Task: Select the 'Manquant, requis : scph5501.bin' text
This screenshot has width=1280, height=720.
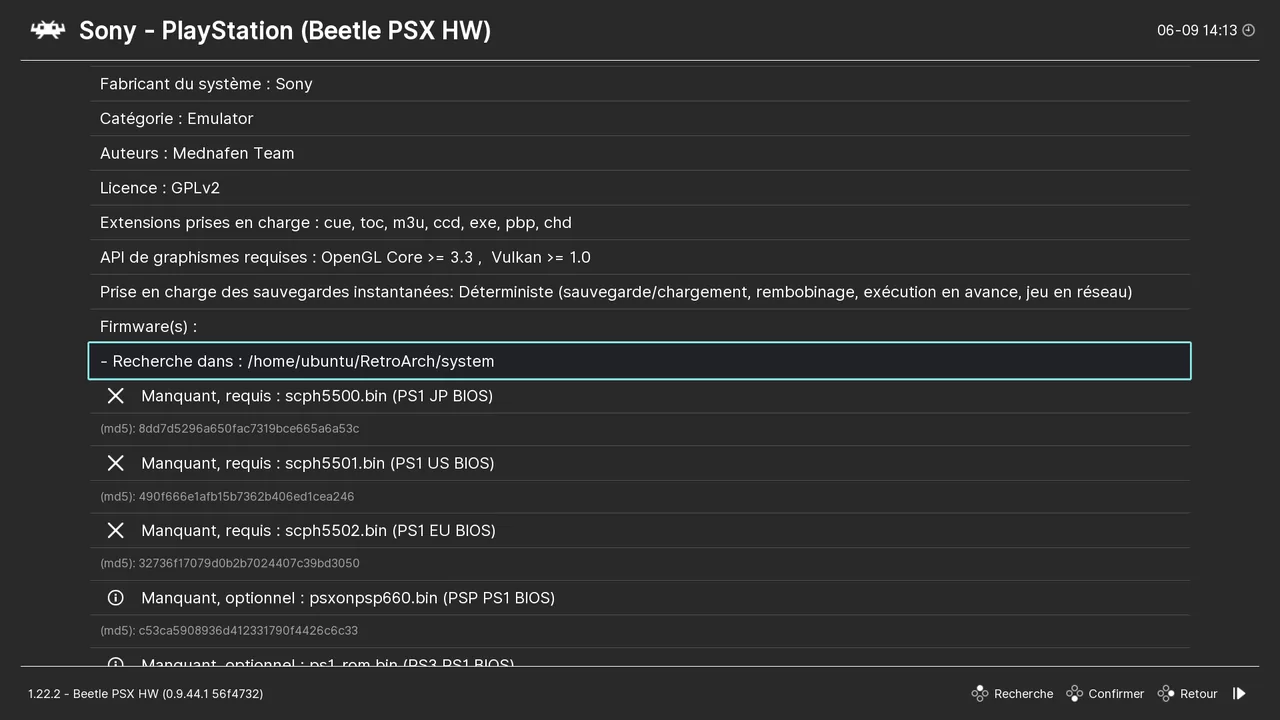Action: tap(318, 463)
